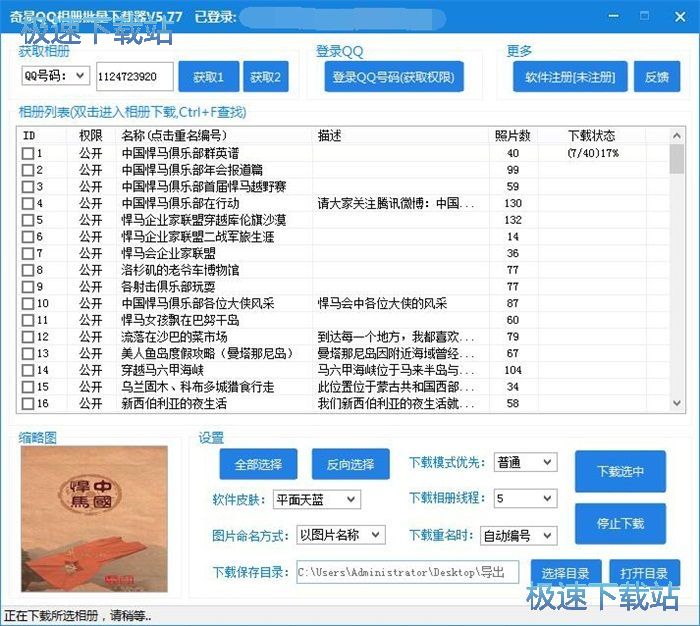This screenshot has width=700, height=626.
Task: Click 打开目录 to open folder
Action: point(644,572)
